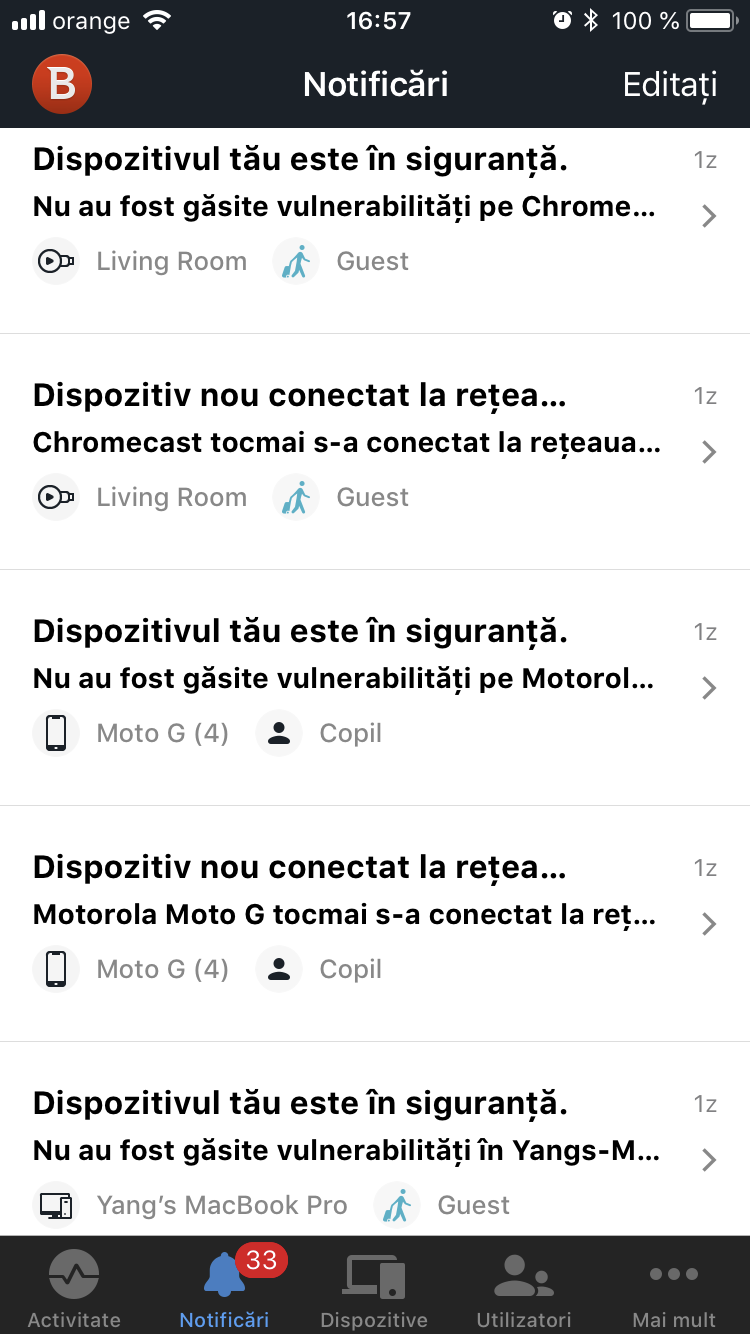
Task: Tap the red 33 notifications badge
Action: point(261,1260)
